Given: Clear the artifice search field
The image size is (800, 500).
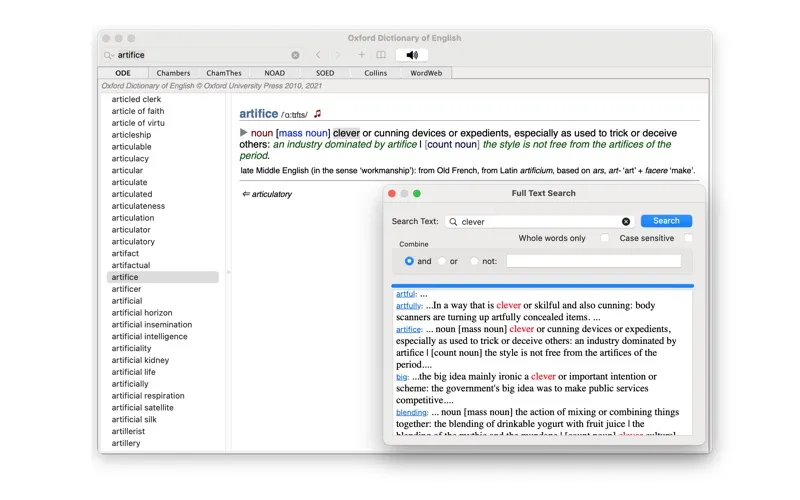Looking at the screenshot, I should pyautogui.click(x=295, y=55).
